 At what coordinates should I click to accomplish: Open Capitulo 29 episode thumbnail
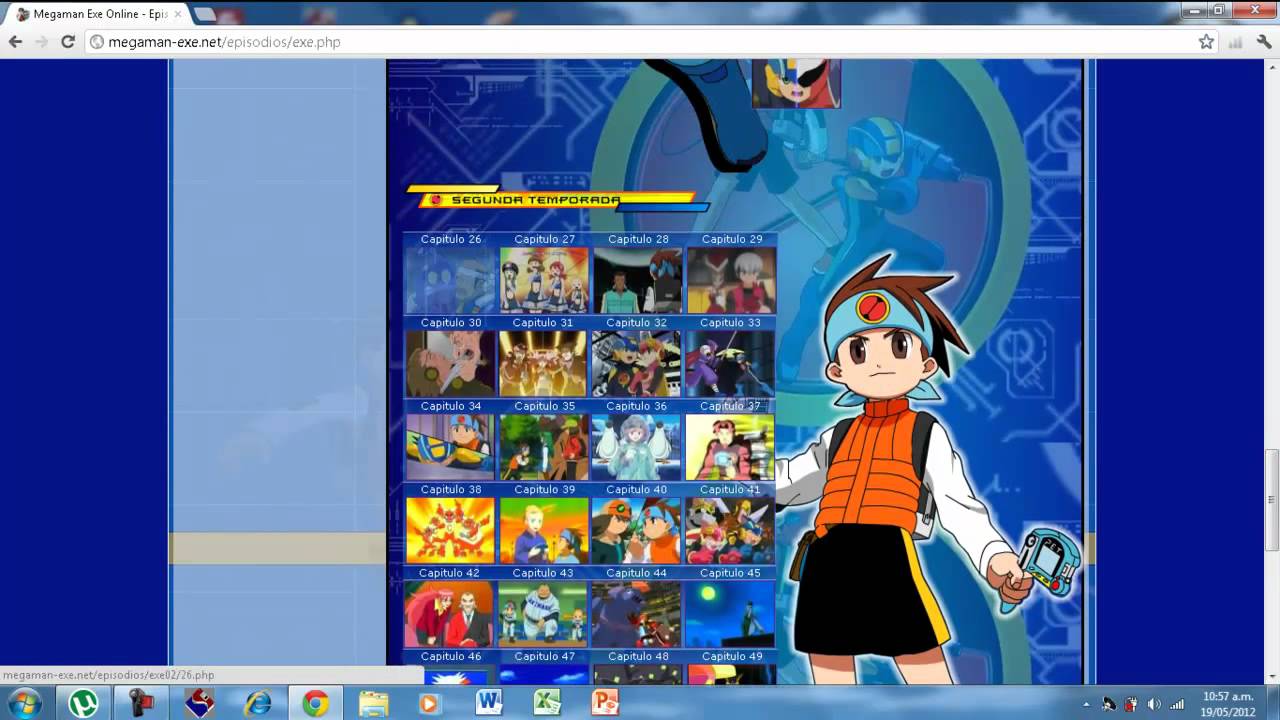[731, 280]
